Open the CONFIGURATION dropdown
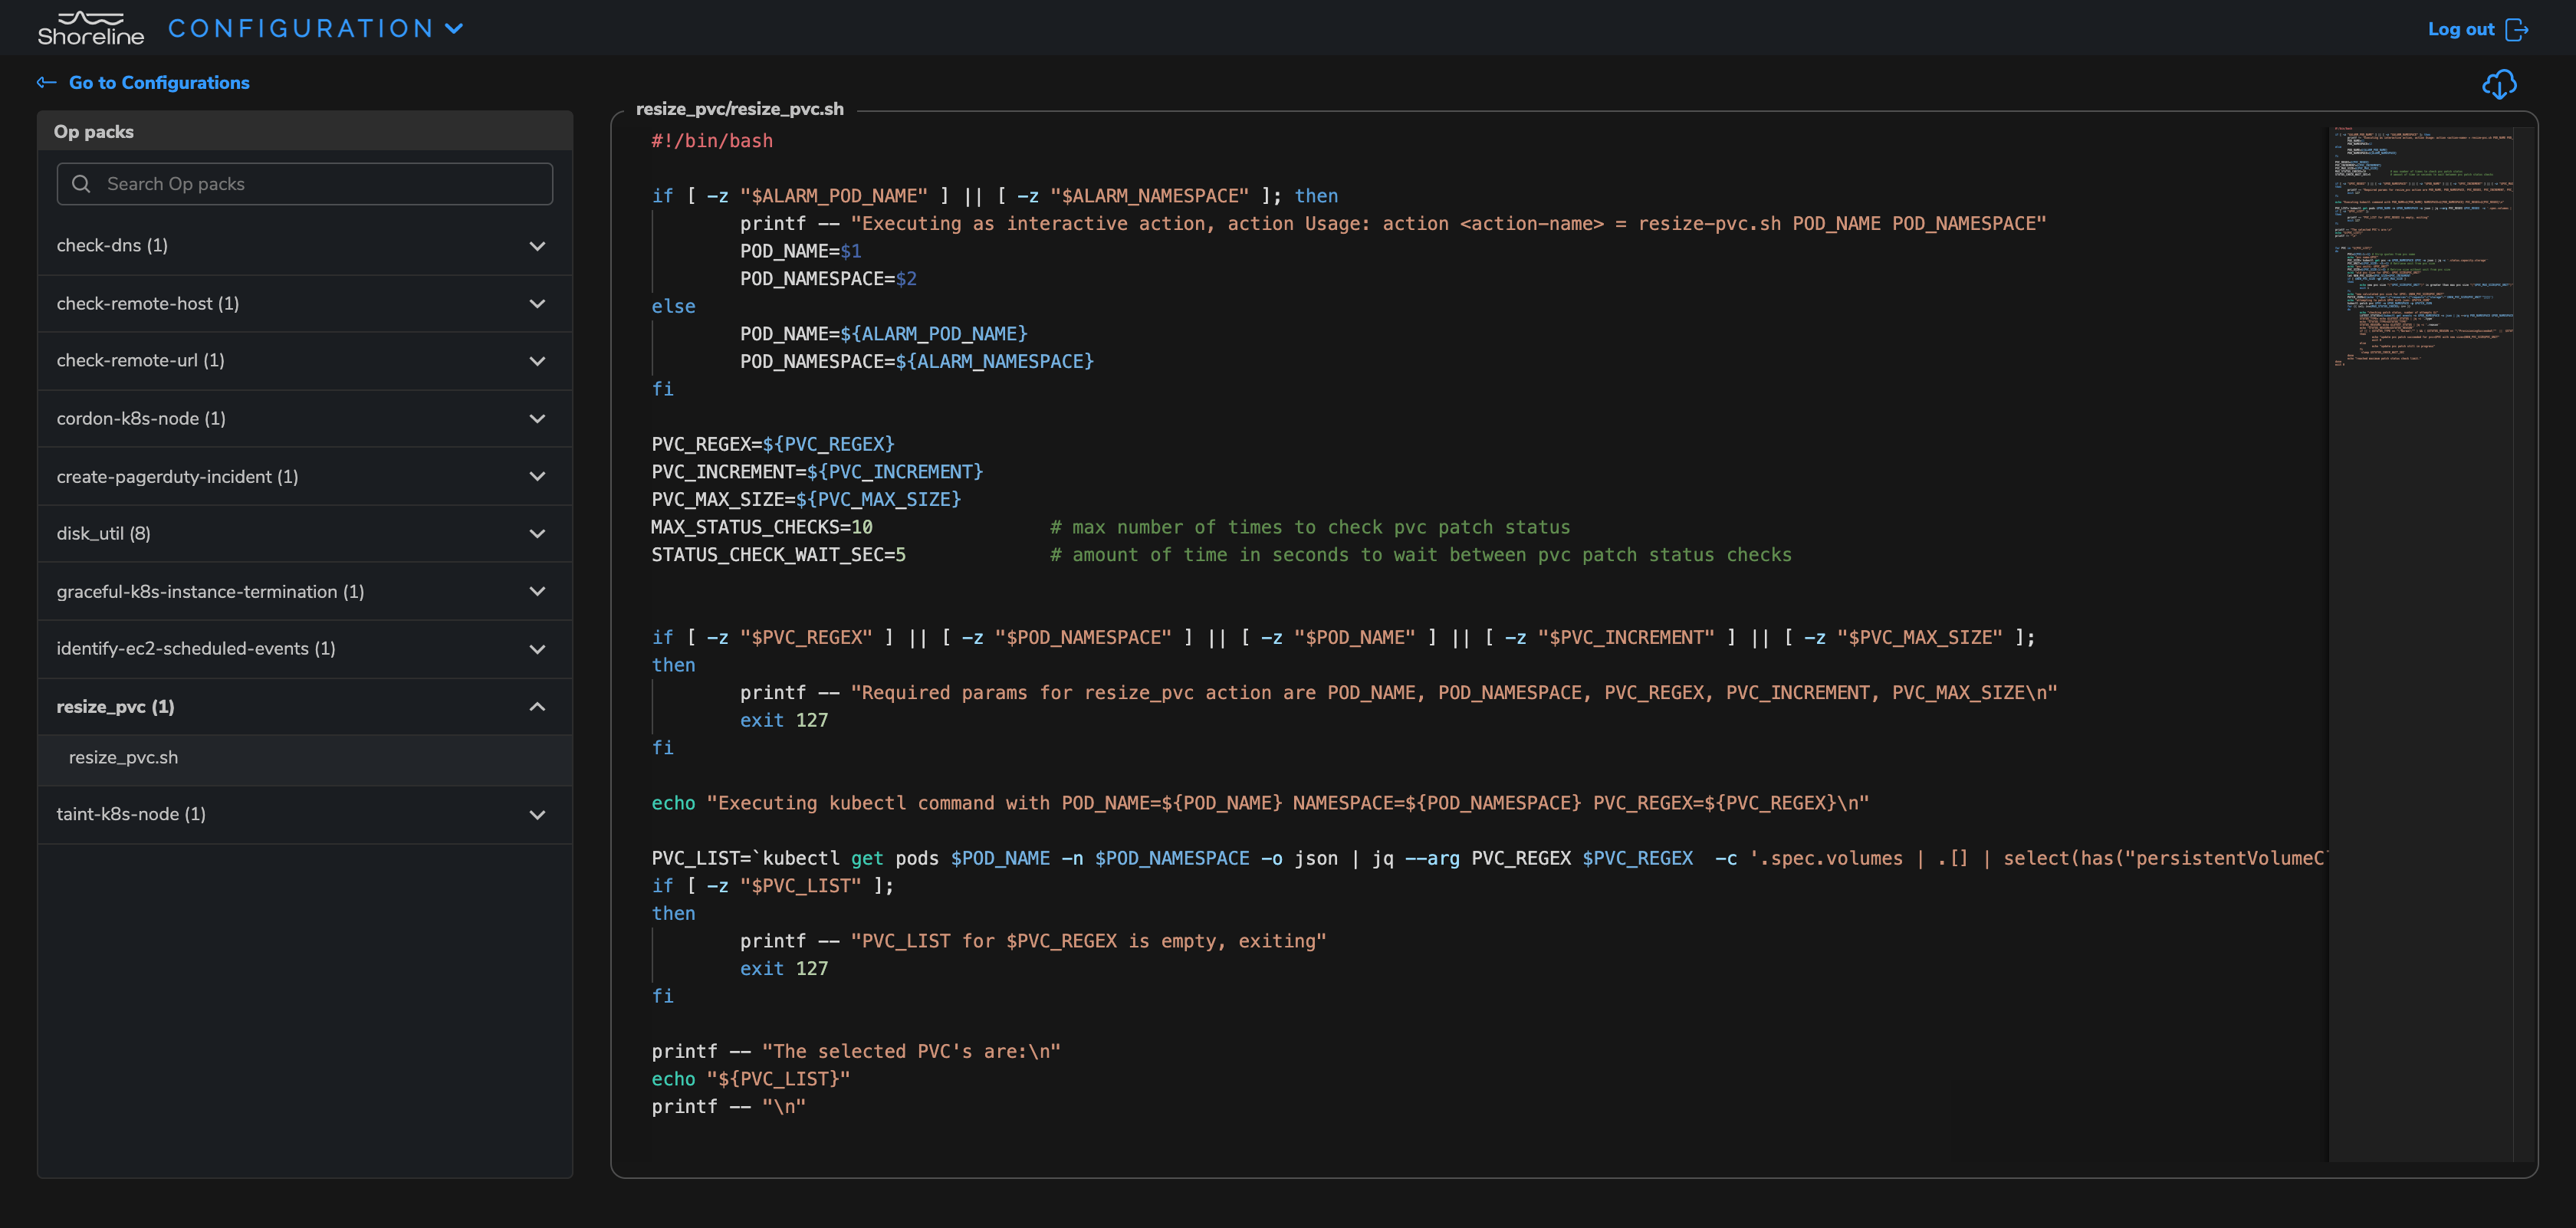2576x1228 pixels. [455, 29]
